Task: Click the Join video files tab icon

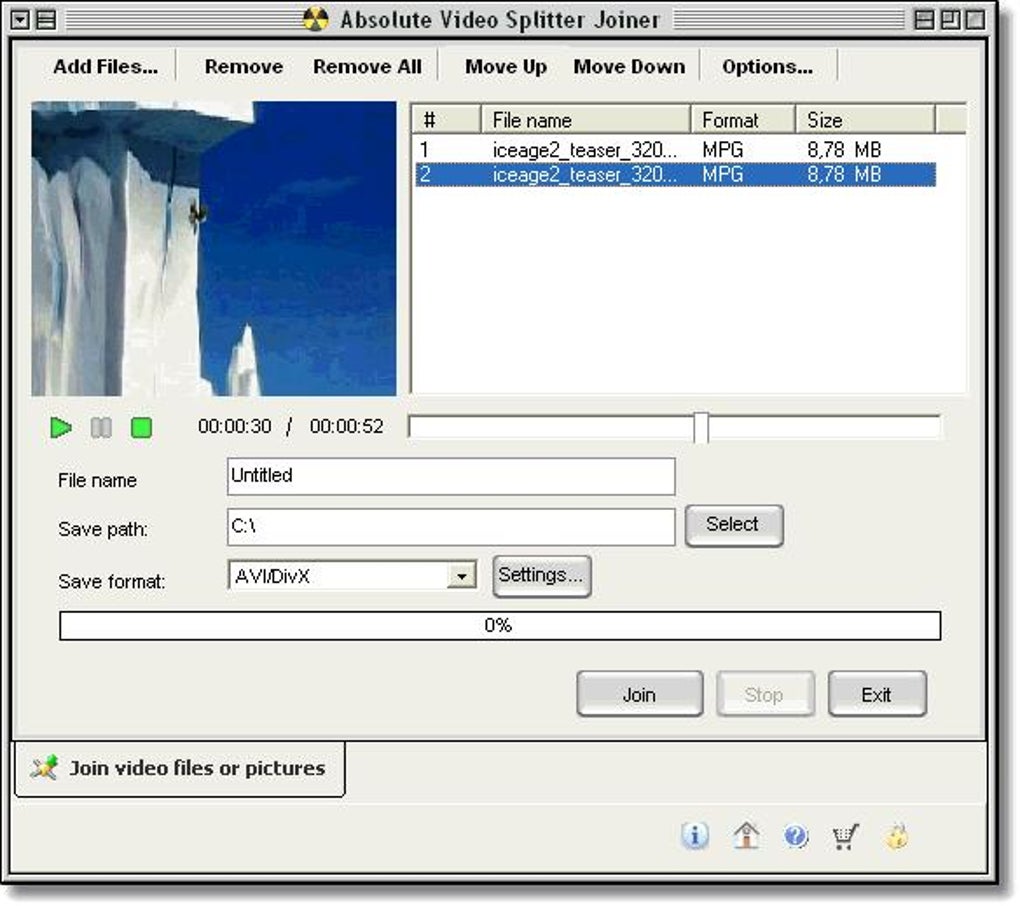Action: point(44,768)
